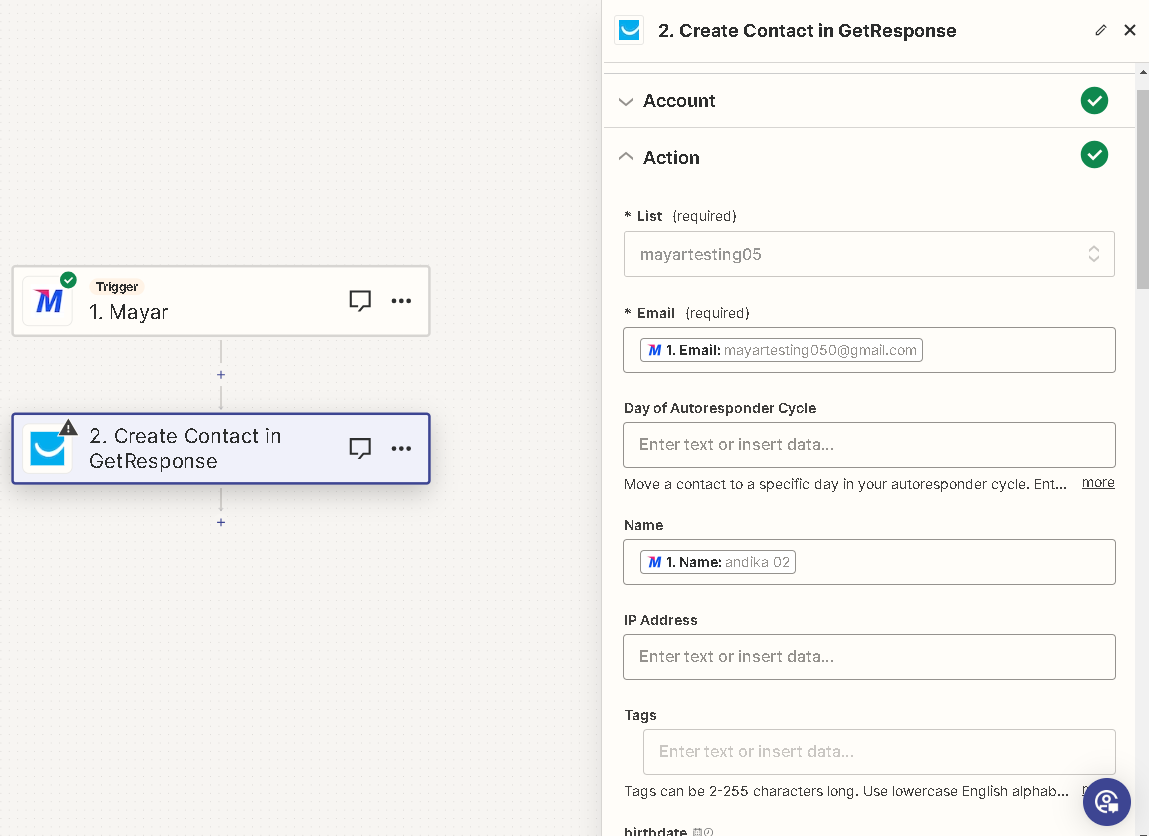Click the green check badge on Mayar
The image size is (1149, 836).
(x=68, y=280)
